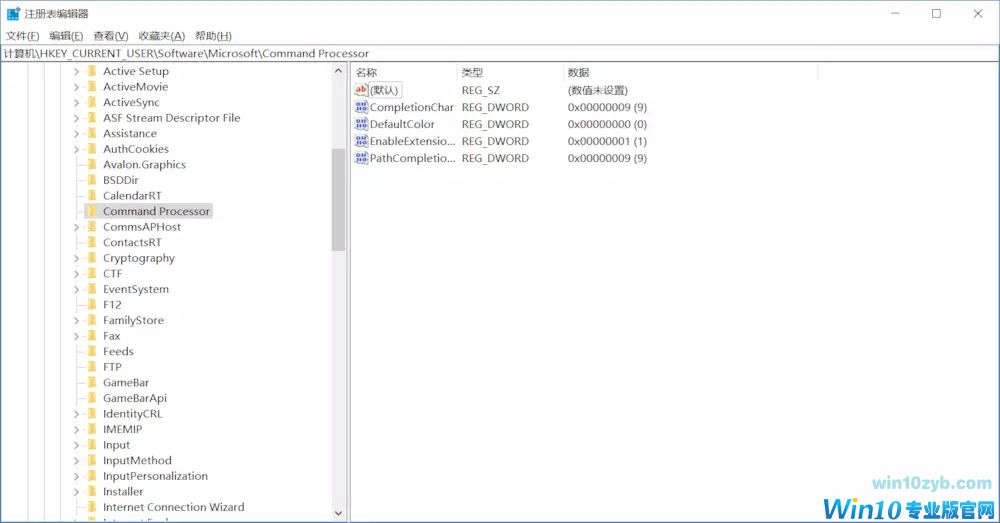Screen dimensions: 1000x523
Task: Click the (默认) string value icon
Action: pyautogui.click(x=361, y=90)
